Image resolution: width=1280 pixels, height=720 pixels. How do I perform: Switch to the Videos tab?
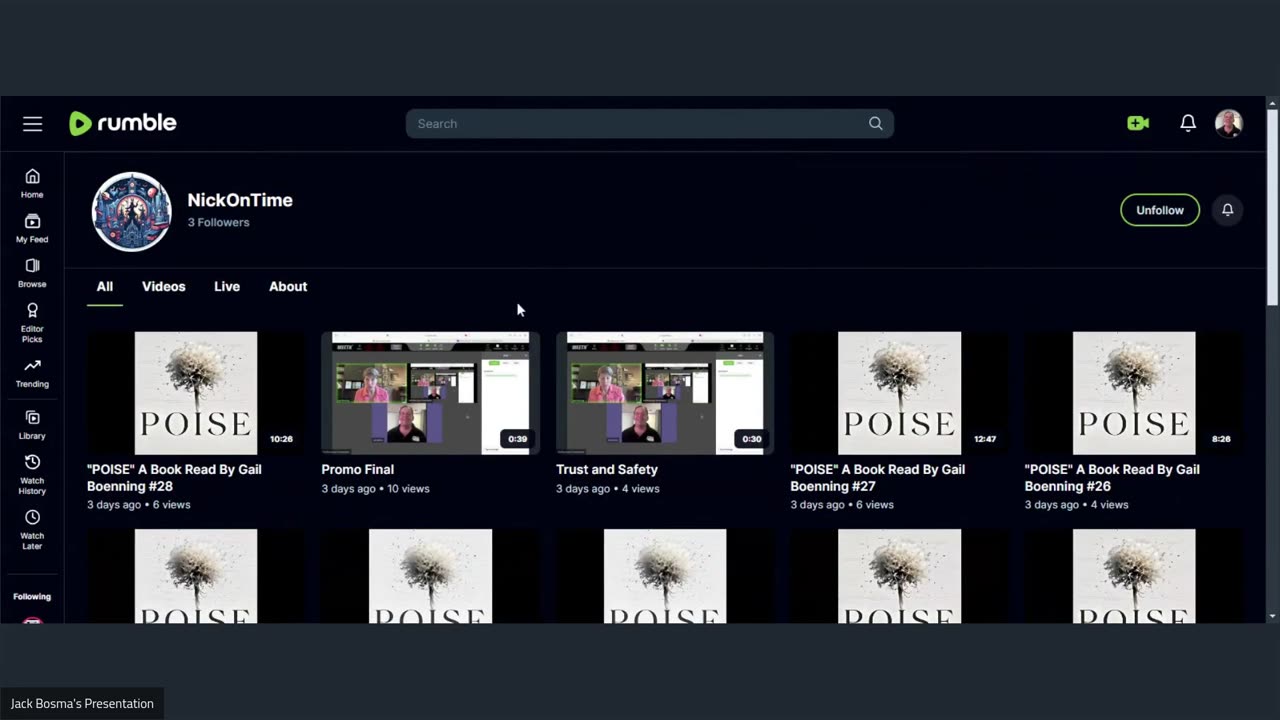click(164, 287)
